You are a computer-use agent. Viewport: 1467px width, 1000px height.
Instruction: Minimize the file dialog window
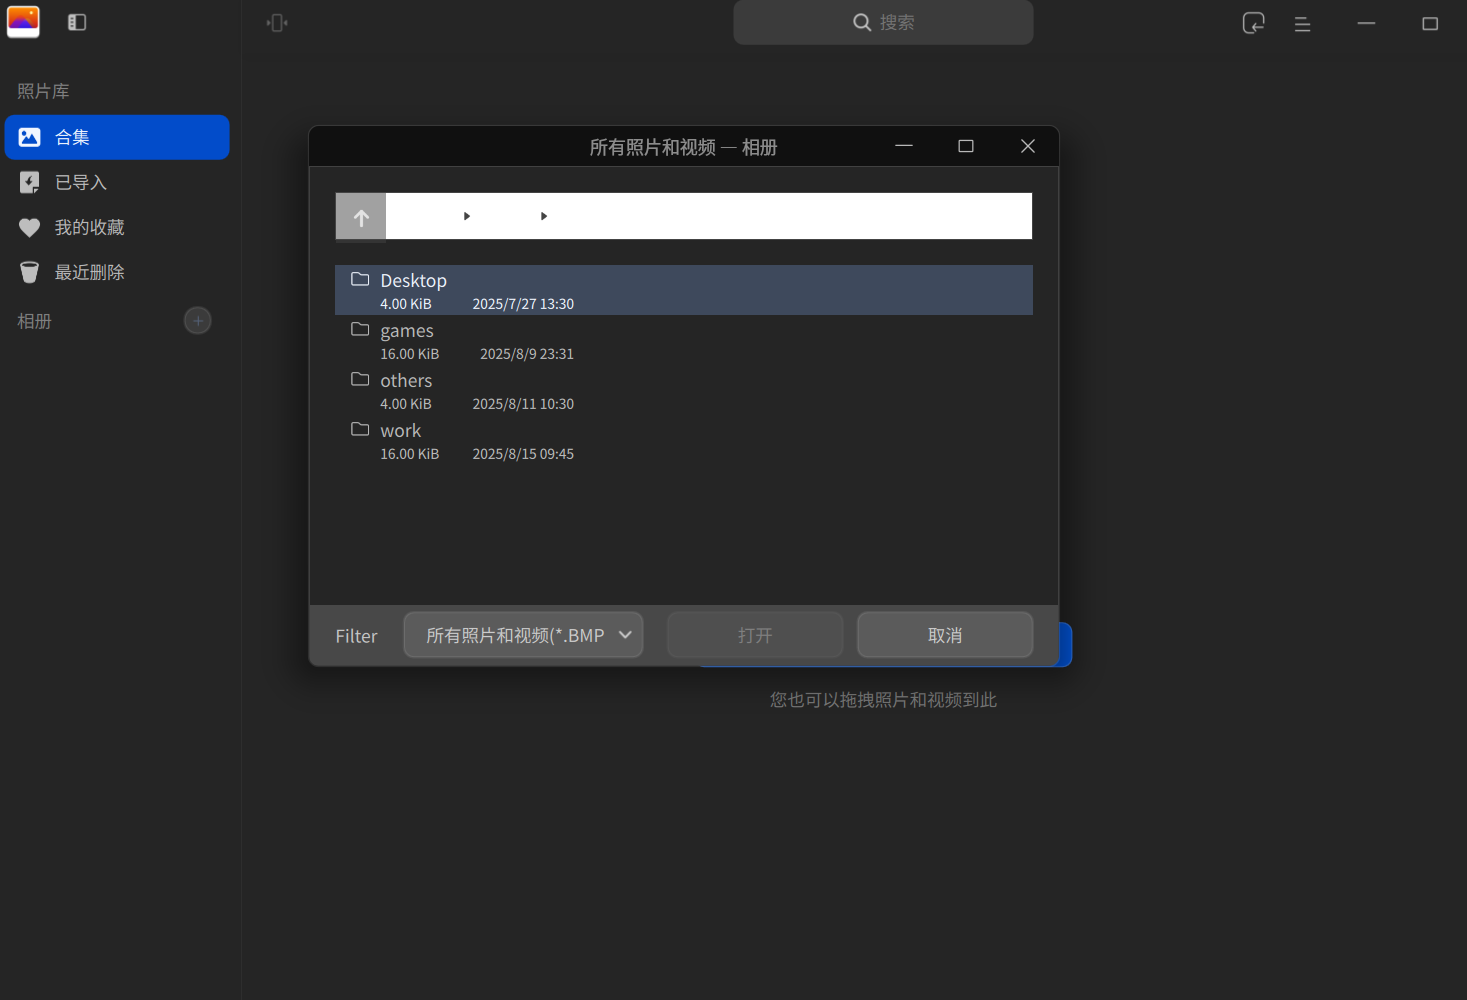(904, 146)
